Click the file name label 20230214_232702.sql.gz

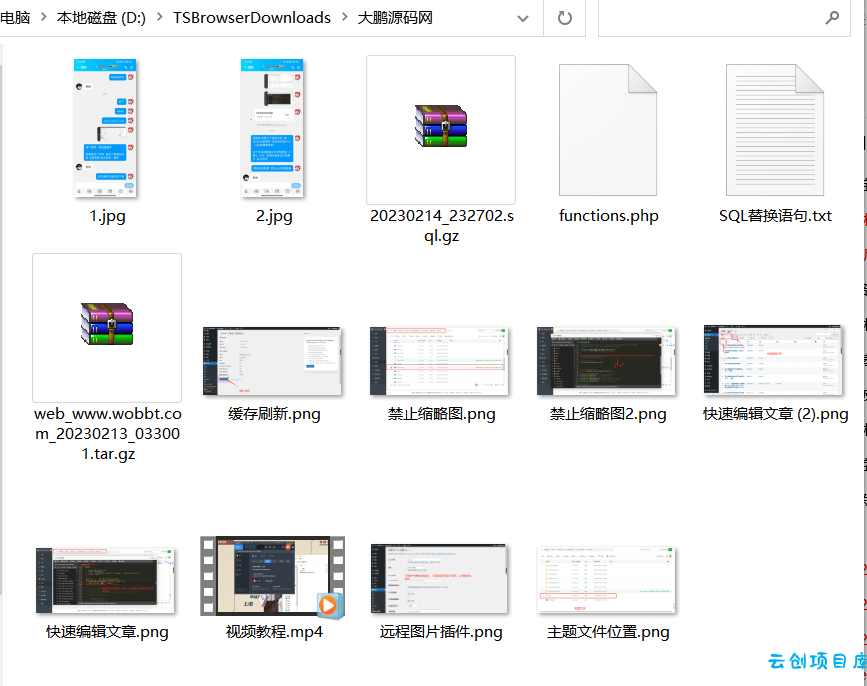point(441,226)
